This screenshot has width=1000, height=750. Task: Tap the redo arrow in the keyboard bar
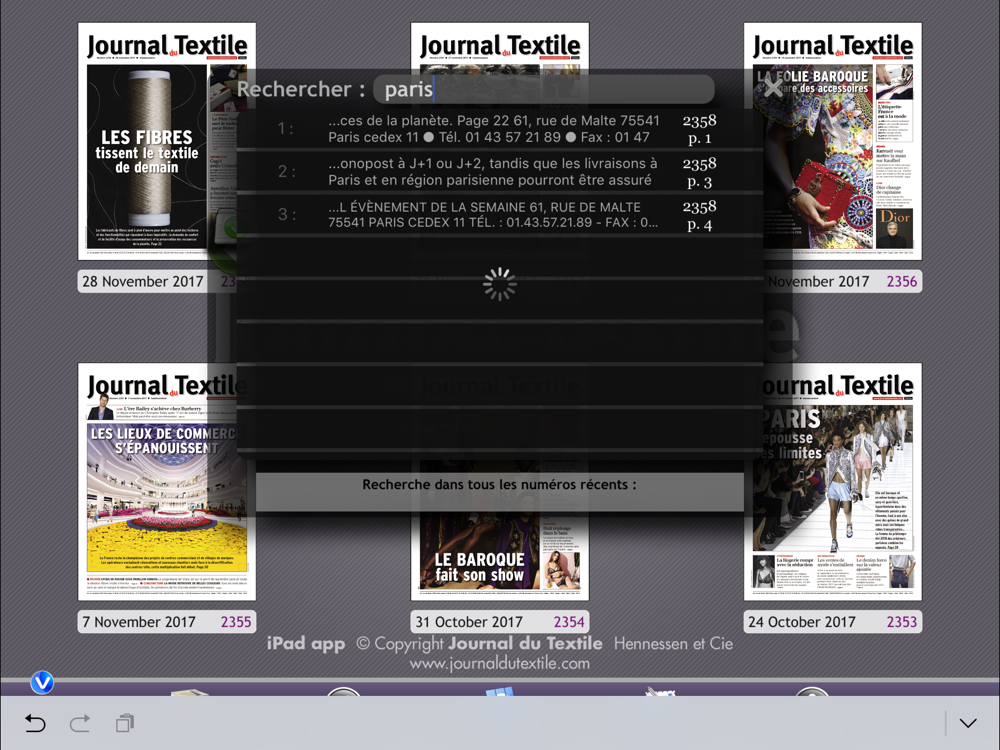[x=80, y=723]
